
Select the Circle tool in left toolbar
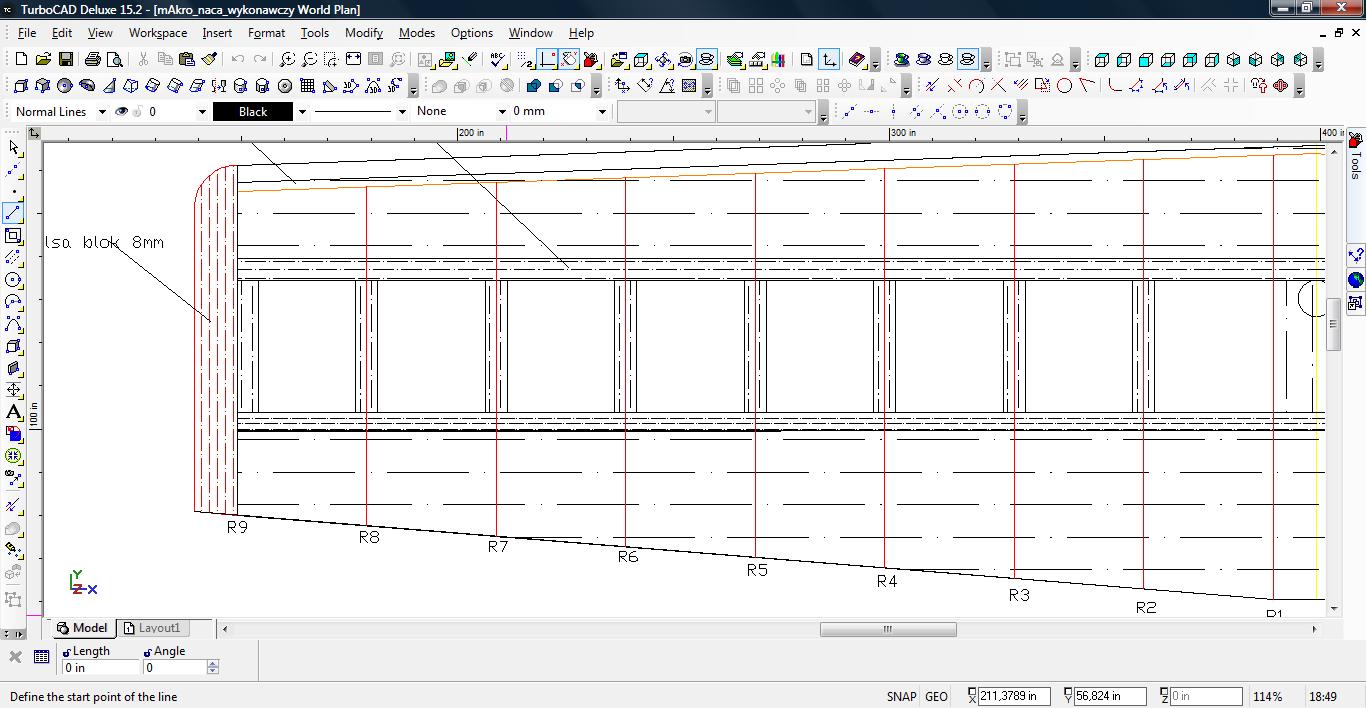tap(13, 280)
